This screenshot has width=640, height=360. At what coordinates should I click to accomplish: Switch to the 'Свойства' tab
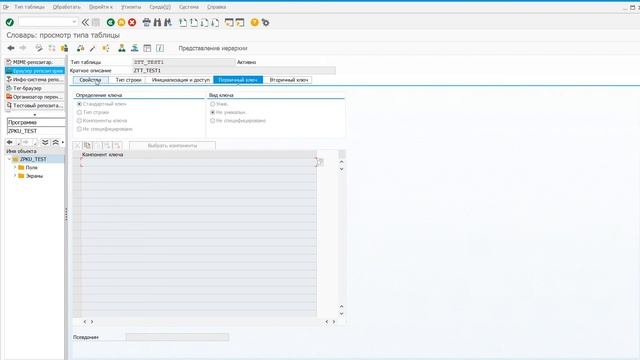pos(91,80)
